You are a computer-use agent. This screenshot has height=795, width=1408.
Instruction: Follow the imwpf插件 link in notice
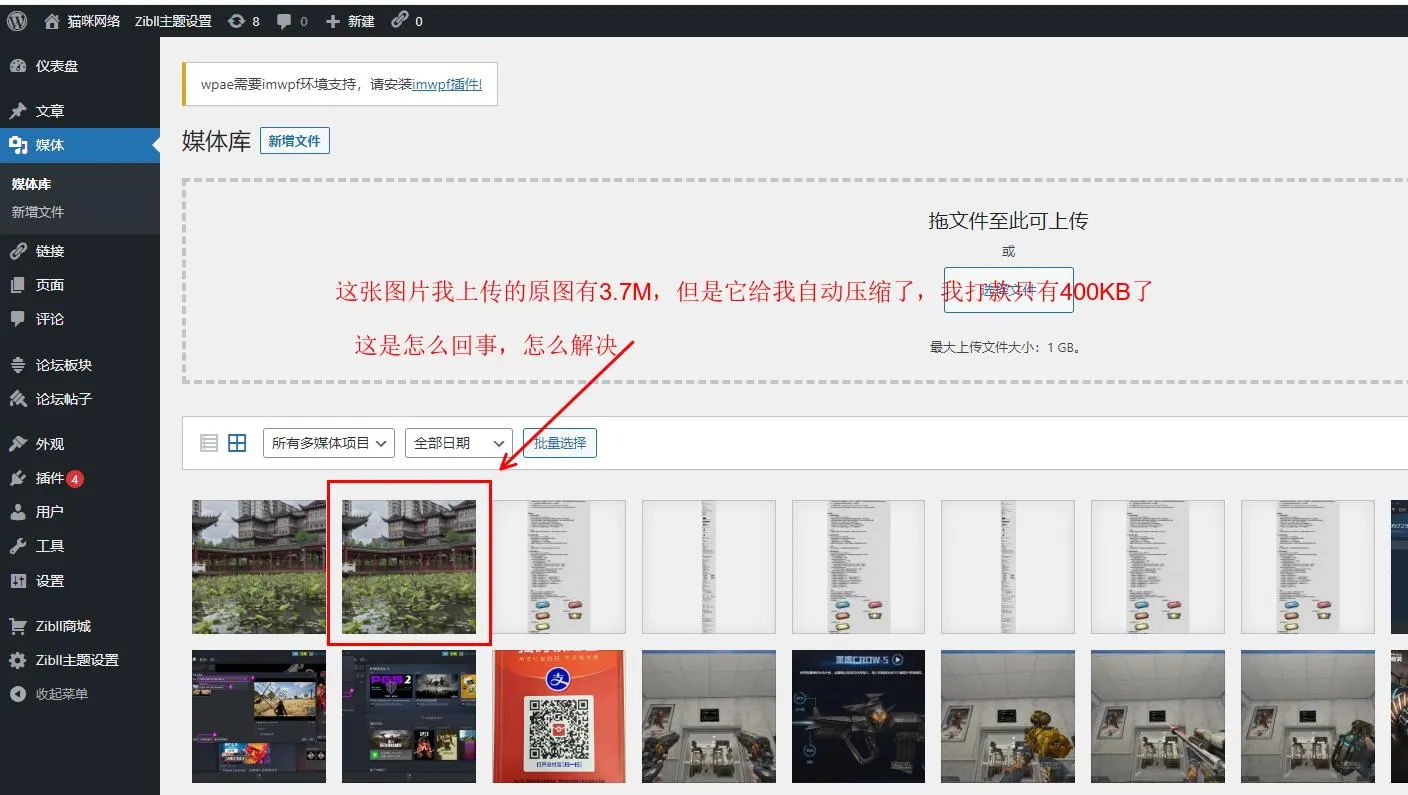click(447, 84)
